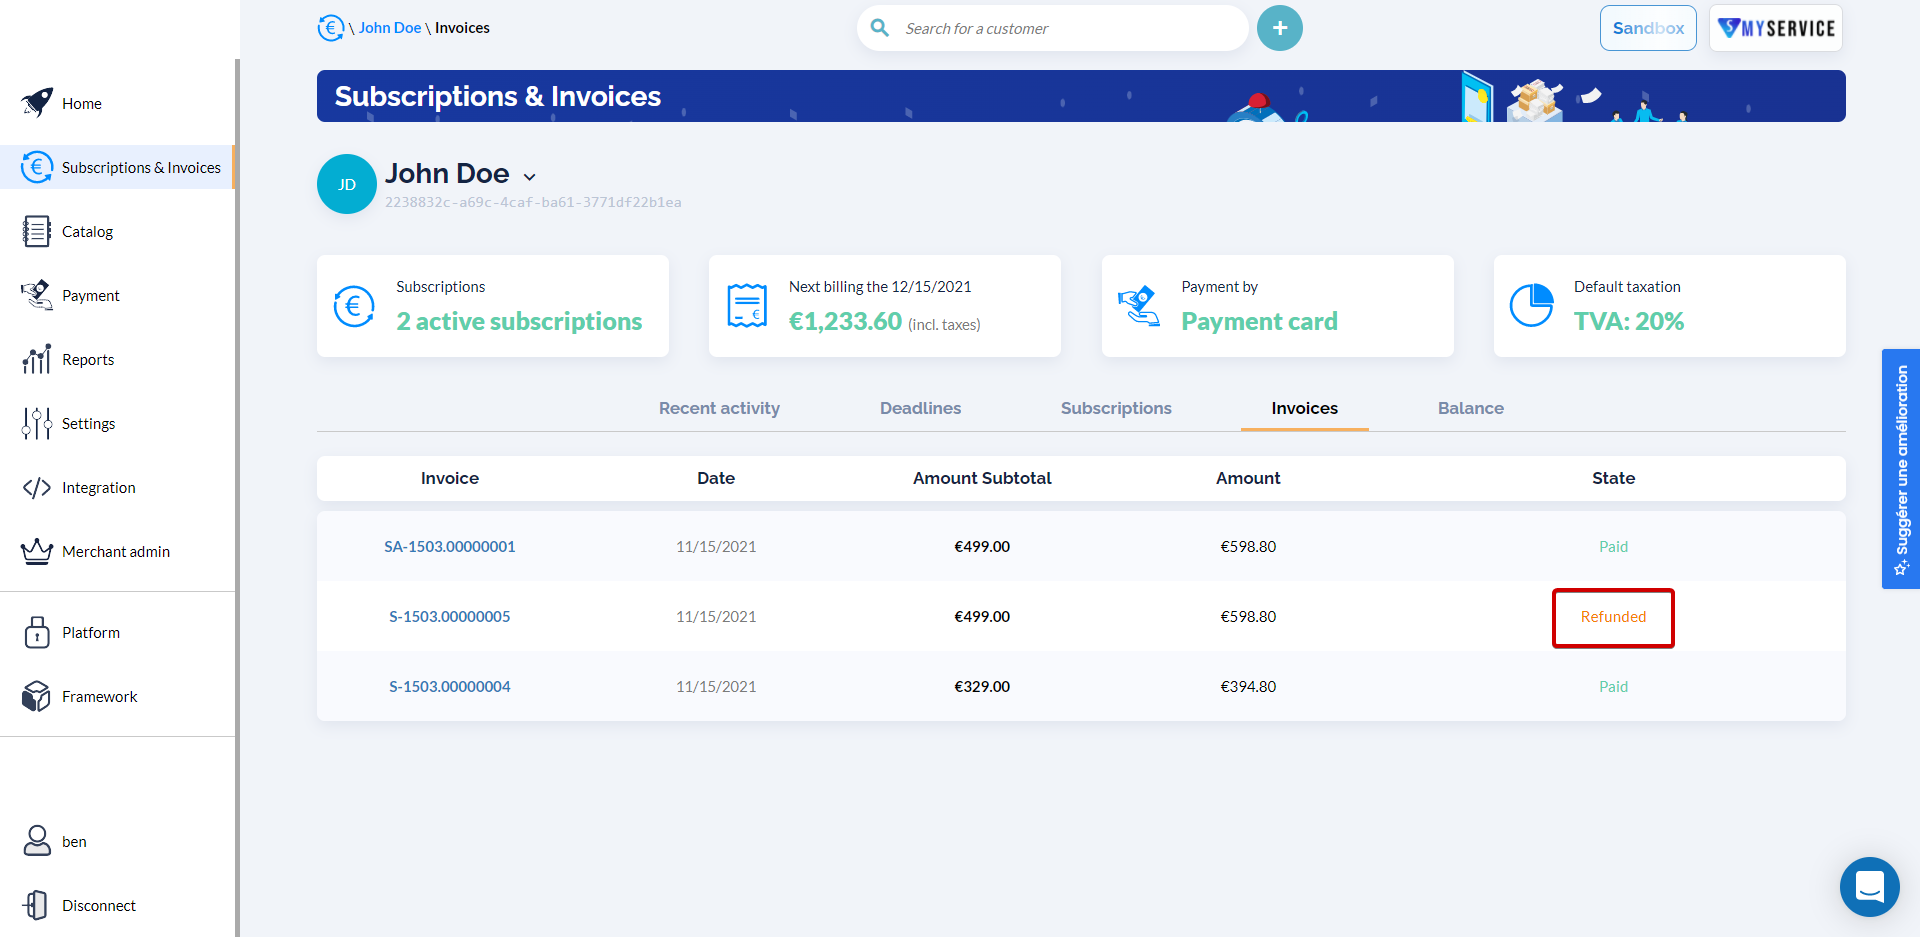Click the euro icon in the breadcrumb
Image resolution: width=1920 pixels, height=937 pixels.
pyautogui.click(x=330, y=28)
